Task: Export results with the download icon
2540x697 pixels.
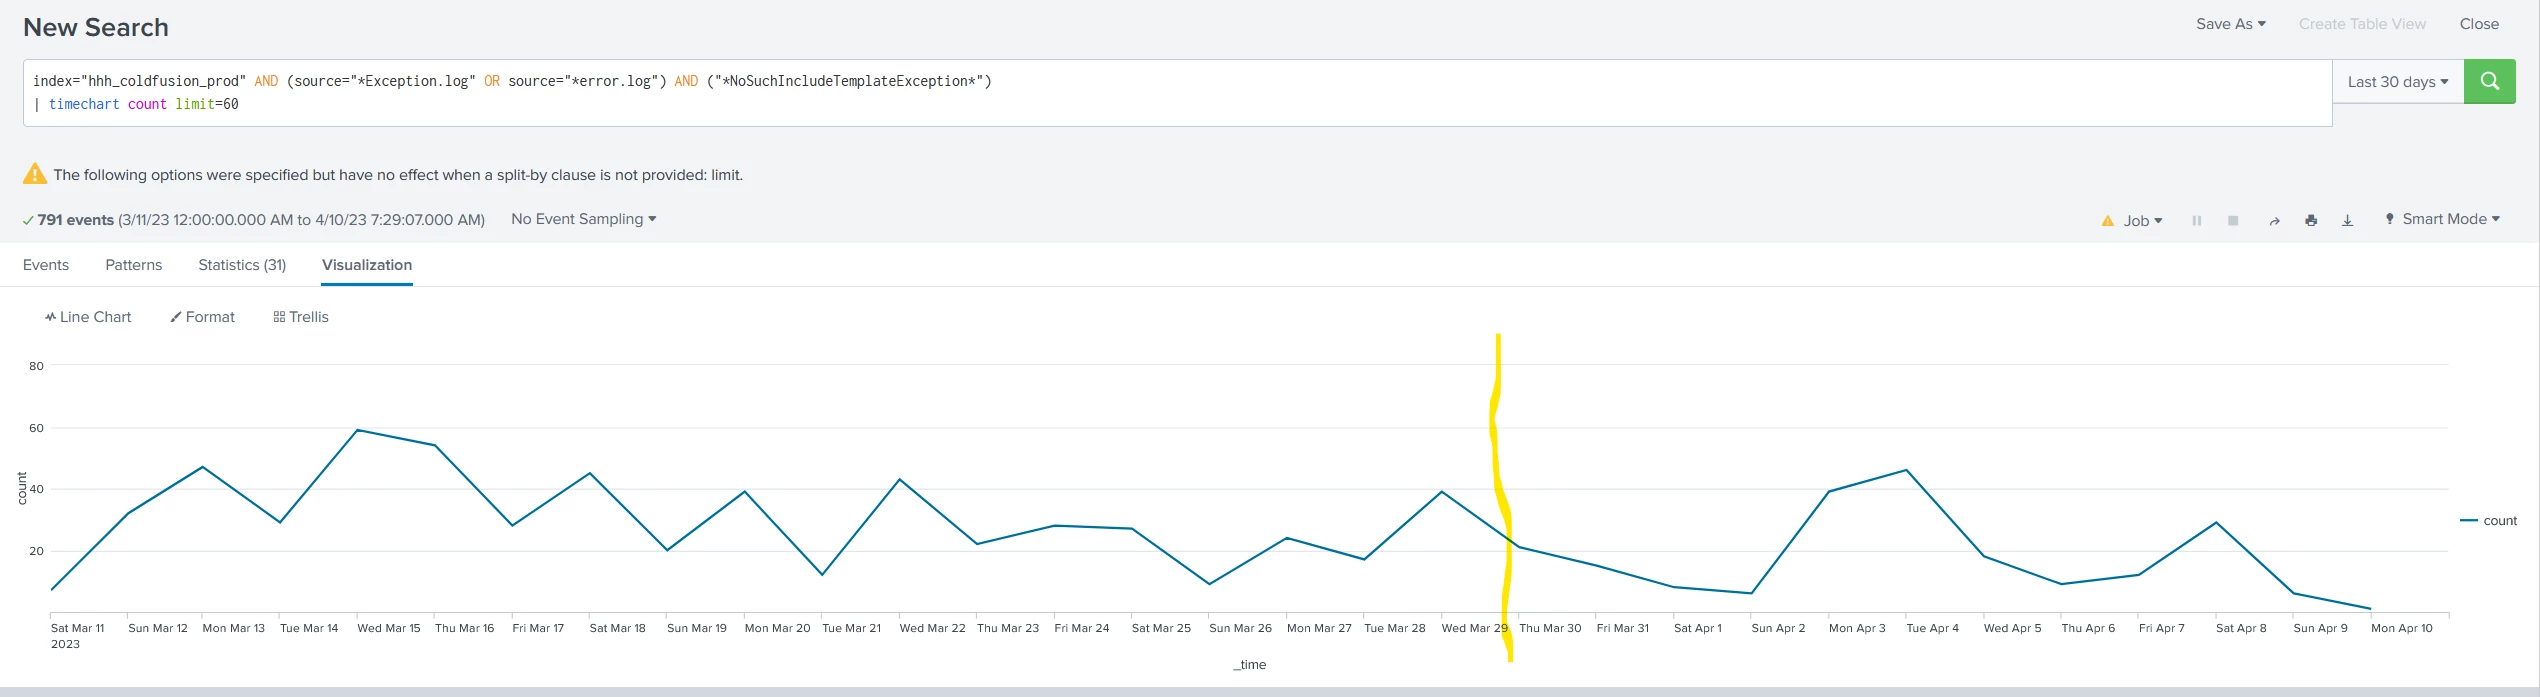Action: (x=2347, y=220)
